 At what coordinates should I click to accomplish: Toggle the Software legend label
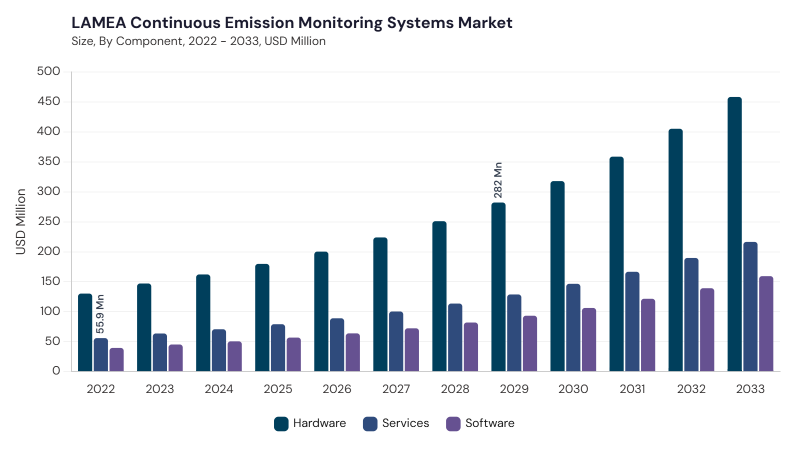(490, 423)
